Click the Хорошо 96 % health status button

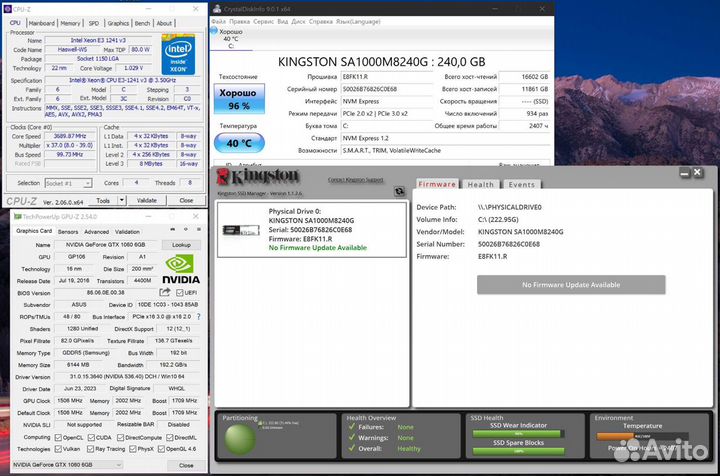coord(239,99)
